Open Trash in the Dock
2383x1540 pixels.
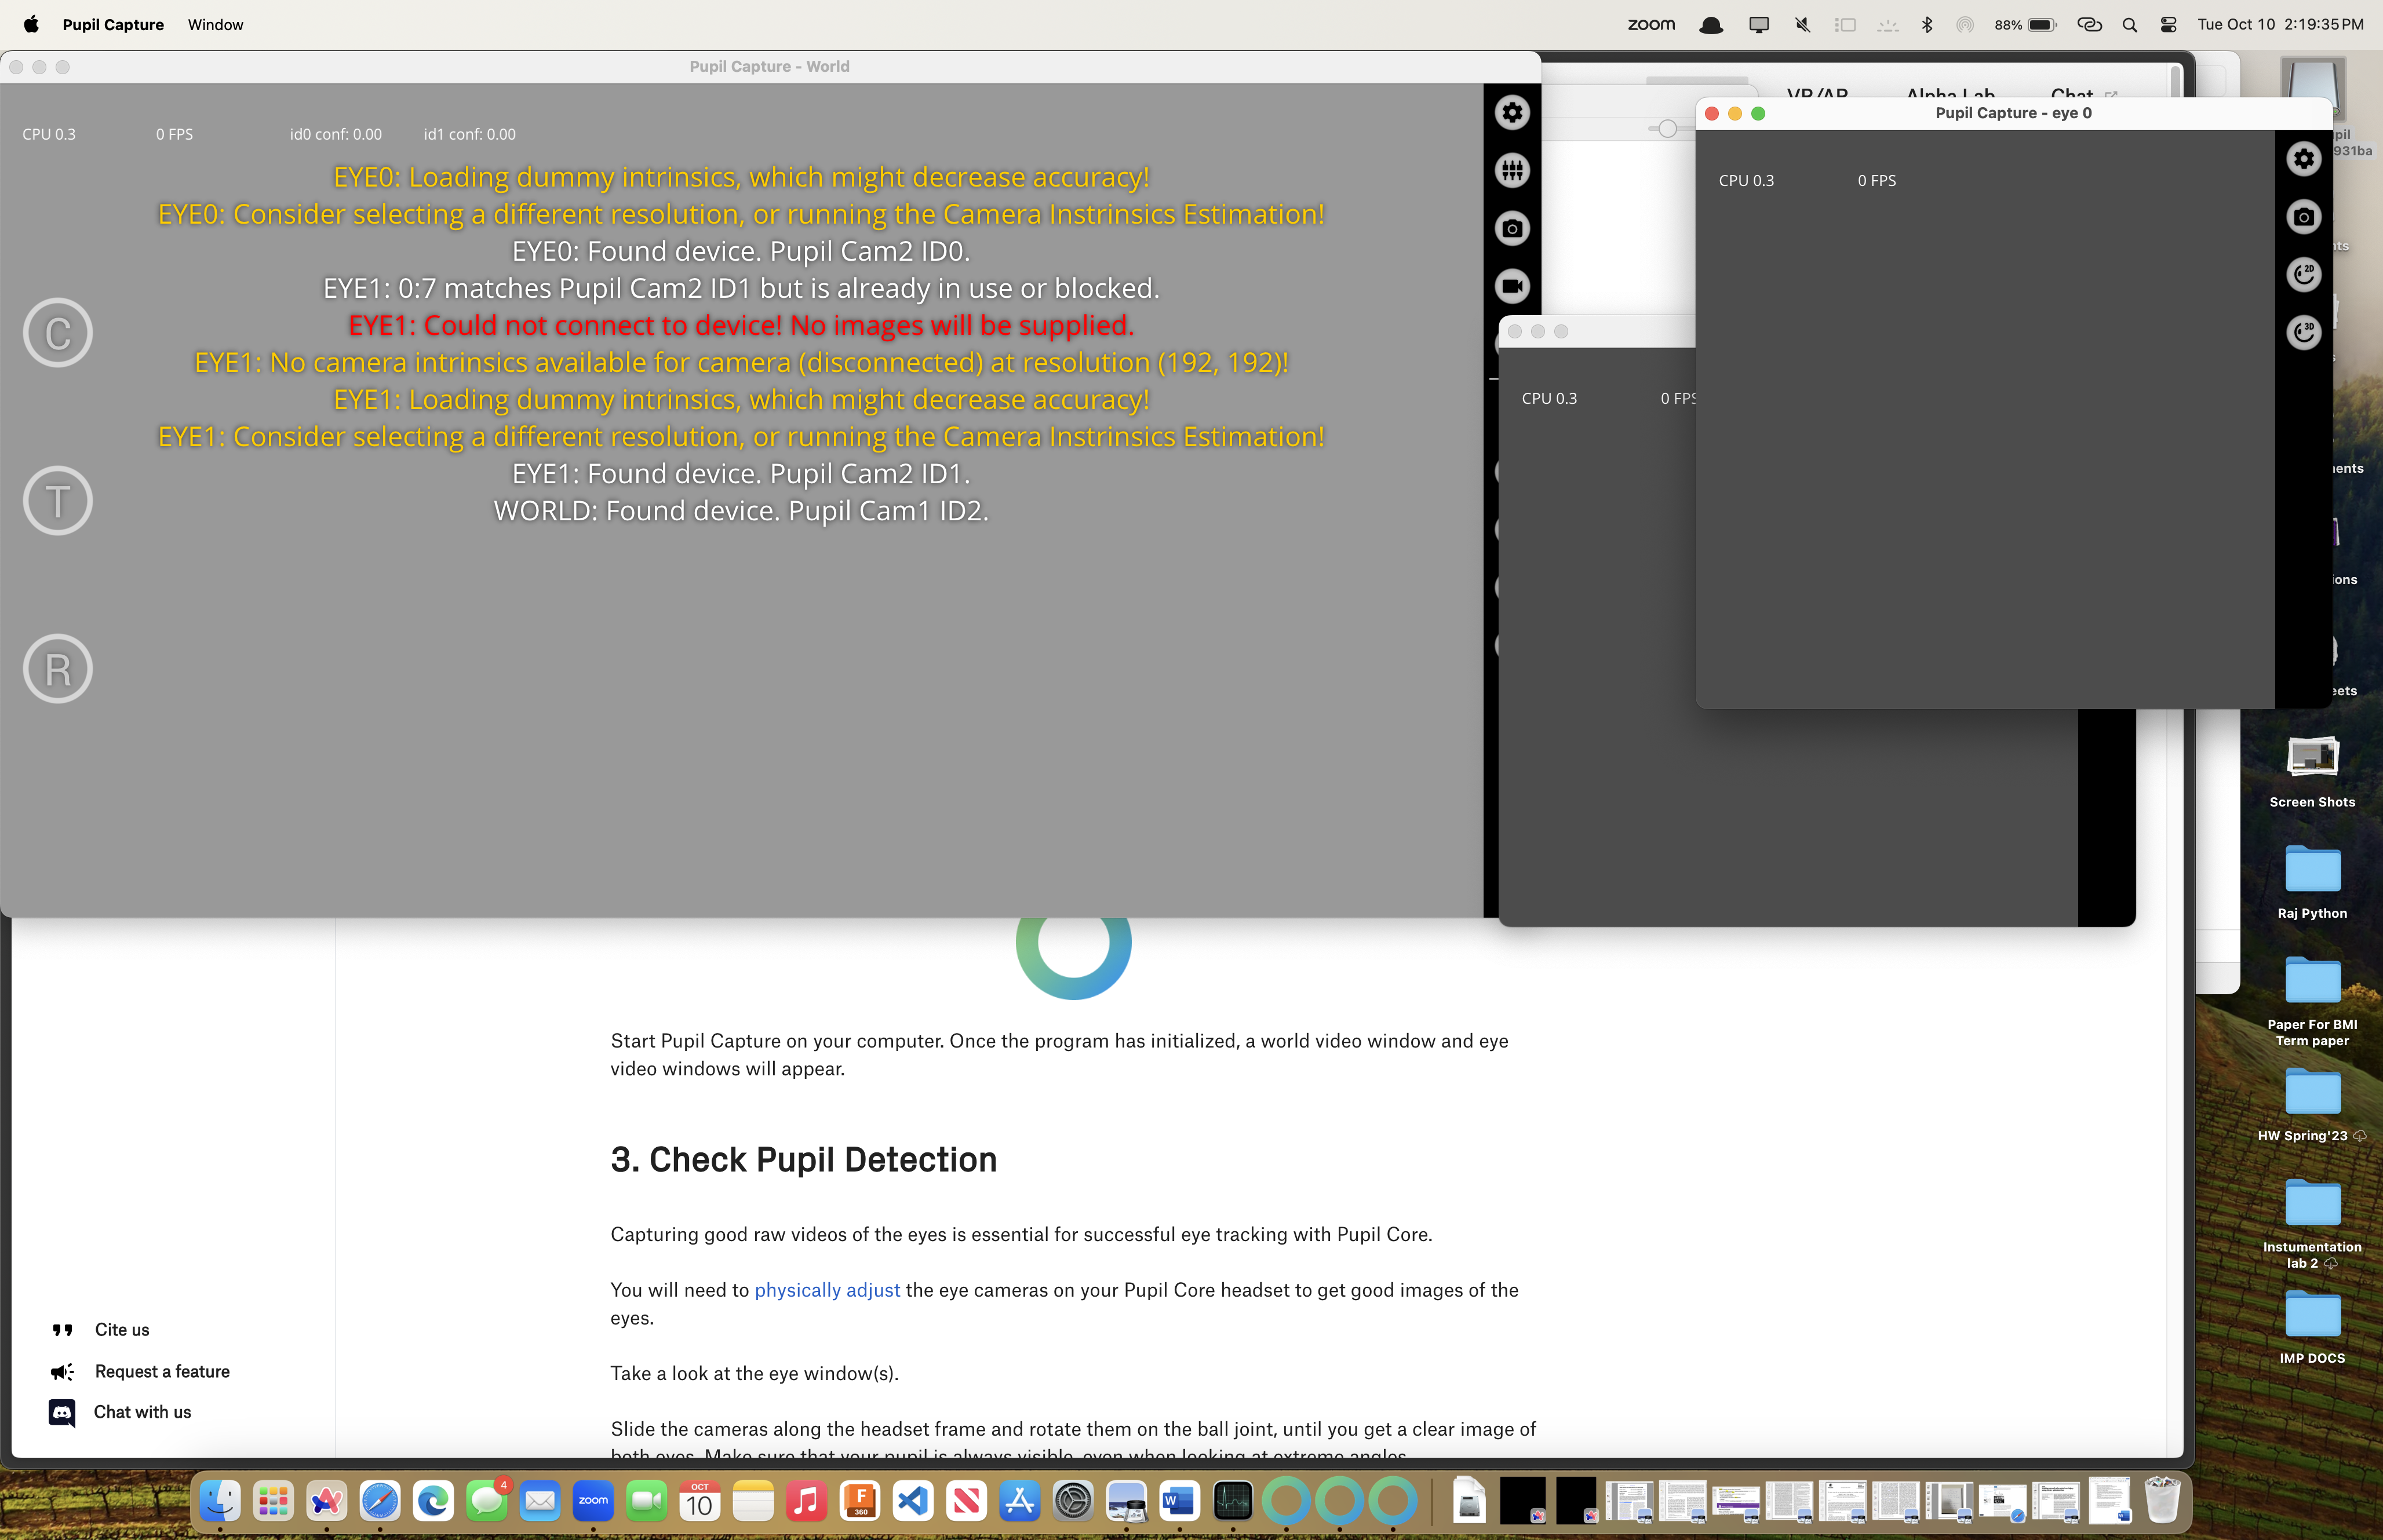pos(2162,1501)
